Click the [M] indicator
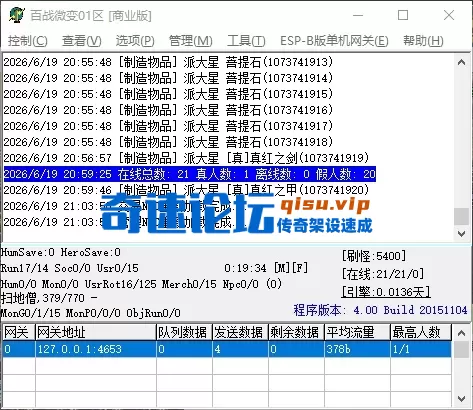The width and height of the screenshot is (473, 410). [x=282, y=268]
